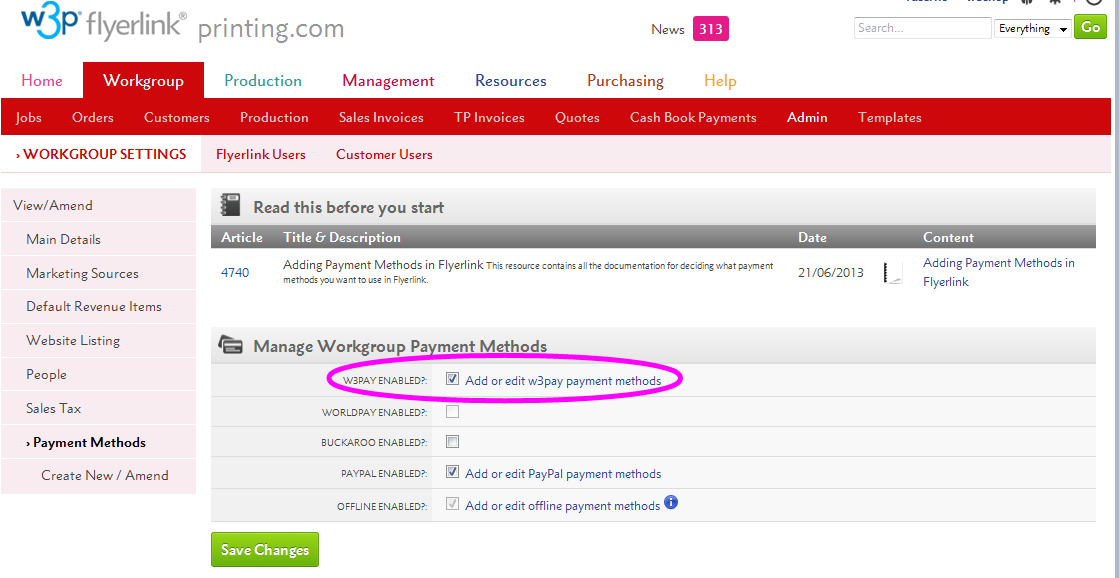The height and width of the screenshot is (578, 1119).
Task: Open Website Listing settings
Action: pyautogui.click(x=98, y=340)
